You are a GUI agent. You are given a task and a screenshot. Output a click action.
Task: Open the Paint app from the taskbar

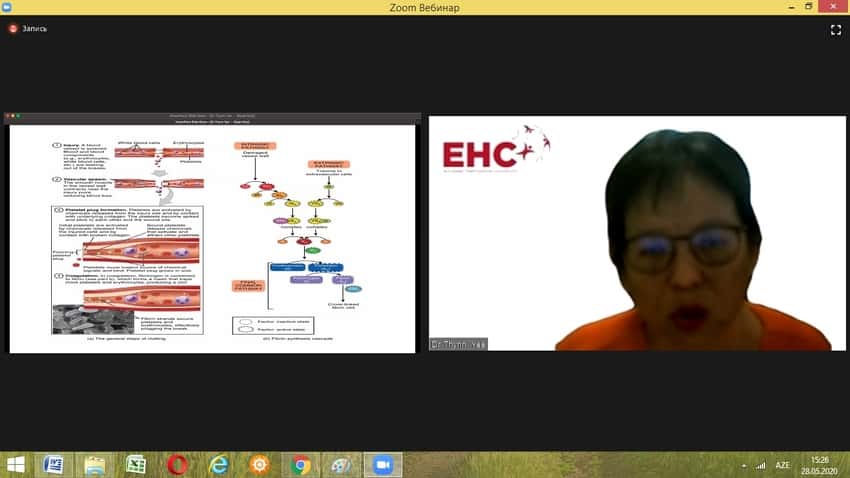342,465
